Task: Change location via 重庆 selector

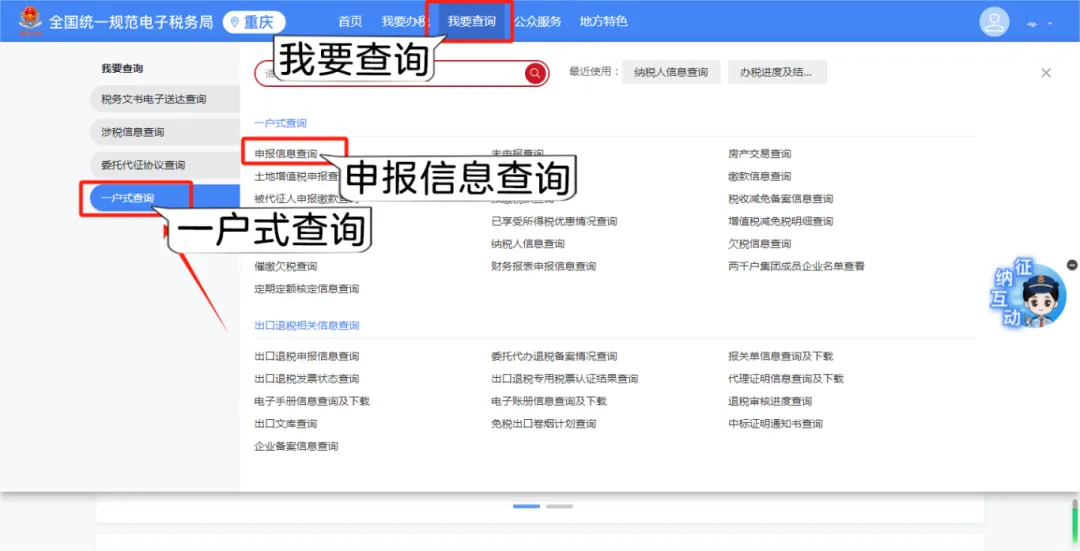Action: pos(253,22)
